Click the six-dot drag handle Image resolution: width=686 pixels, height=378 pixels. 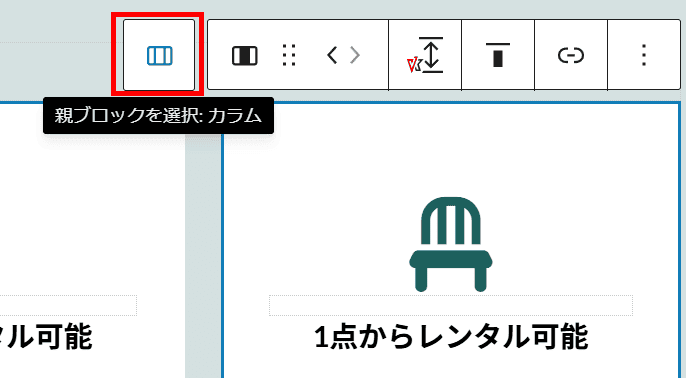[289, 56]
